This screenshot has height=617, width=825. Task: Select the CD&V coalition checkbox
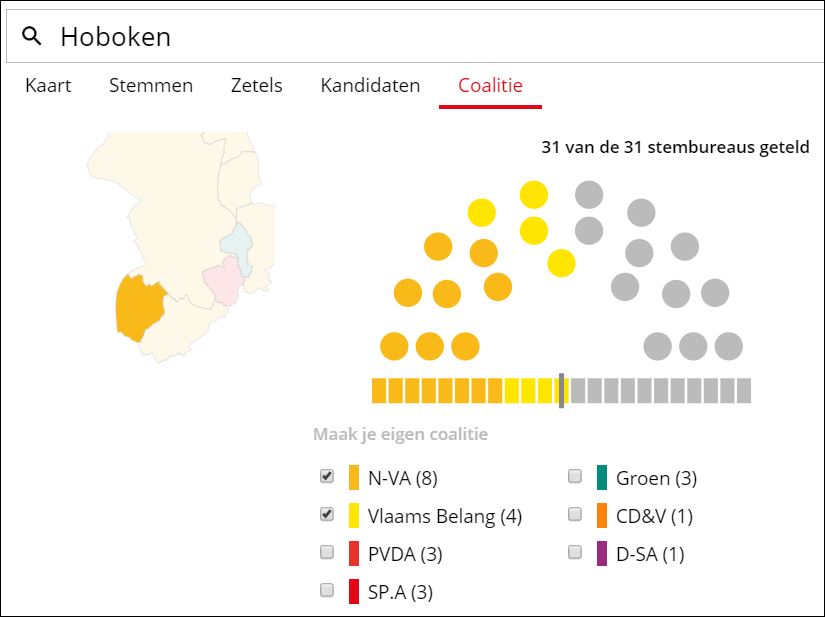575,515
